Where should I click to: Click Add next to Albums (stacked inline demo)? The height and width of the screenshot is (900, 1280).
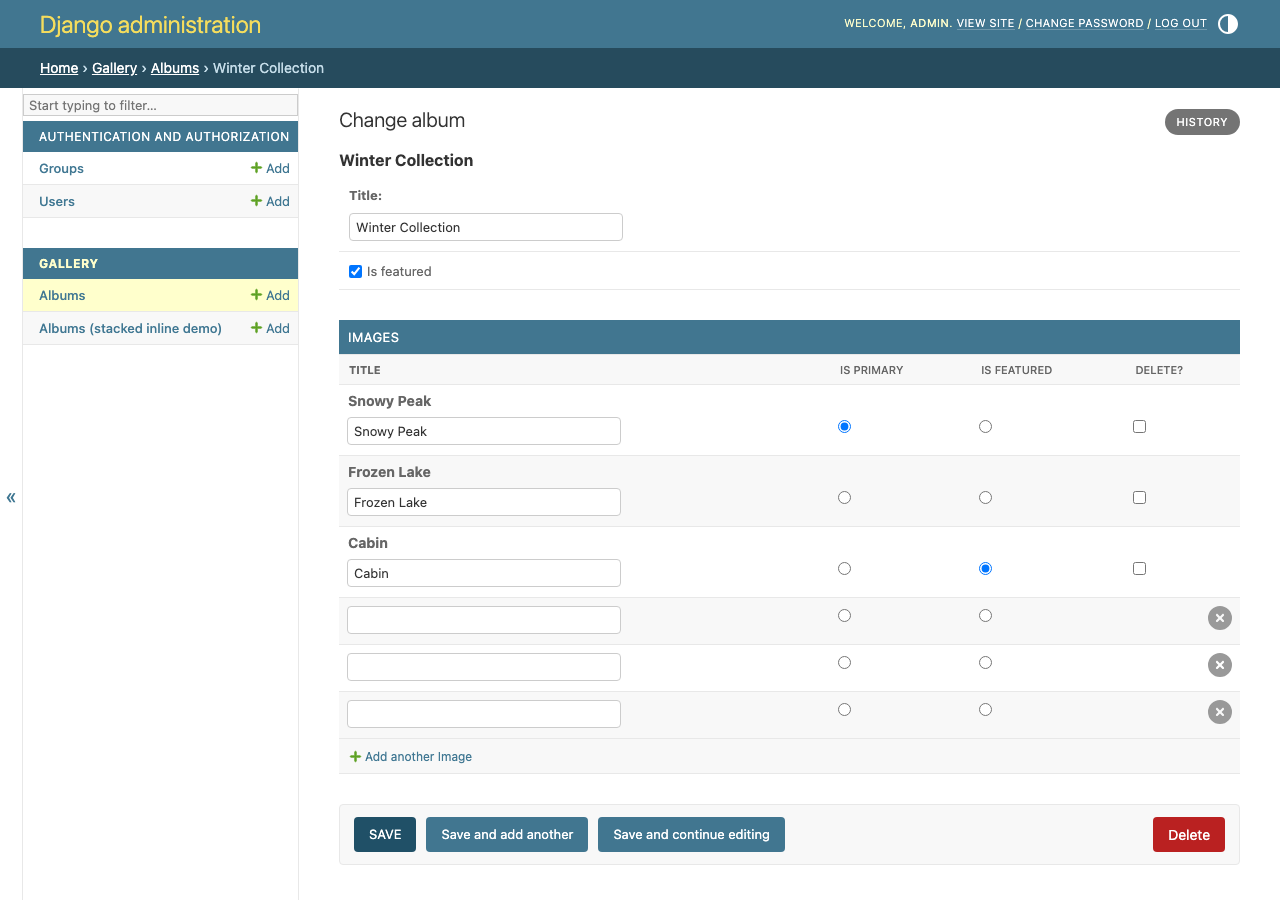[x=270, y=328]
